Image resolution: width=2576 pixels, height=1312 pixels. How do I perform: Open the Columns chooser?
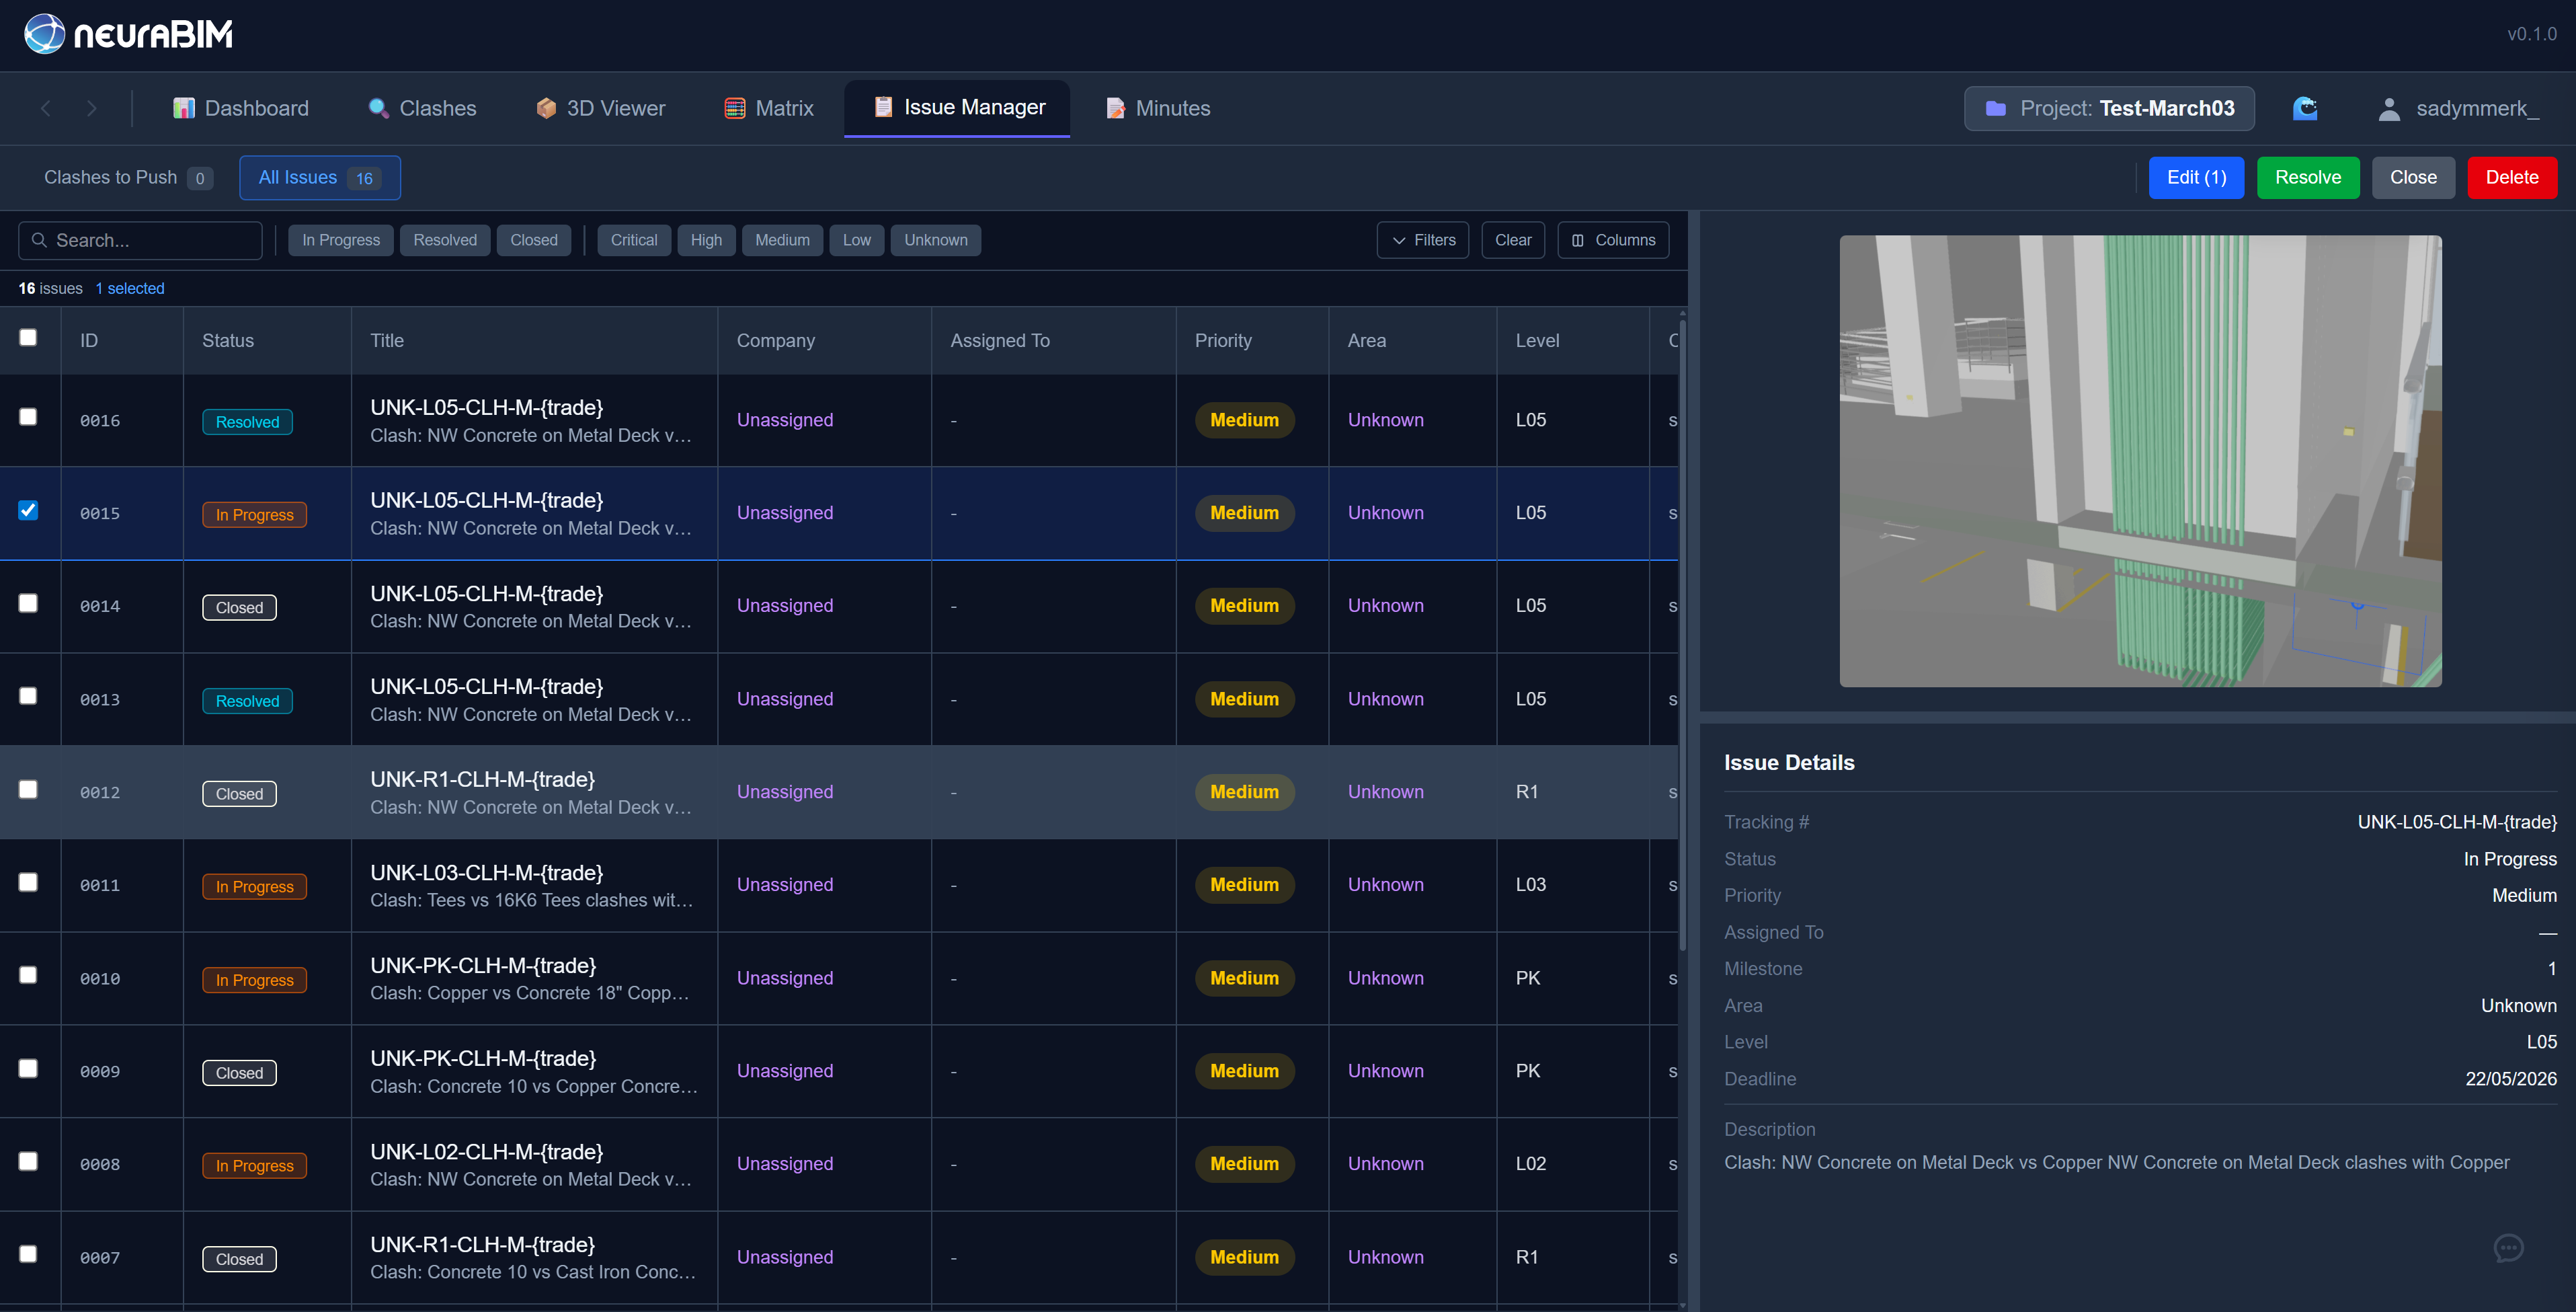[x=1613, y=240]
